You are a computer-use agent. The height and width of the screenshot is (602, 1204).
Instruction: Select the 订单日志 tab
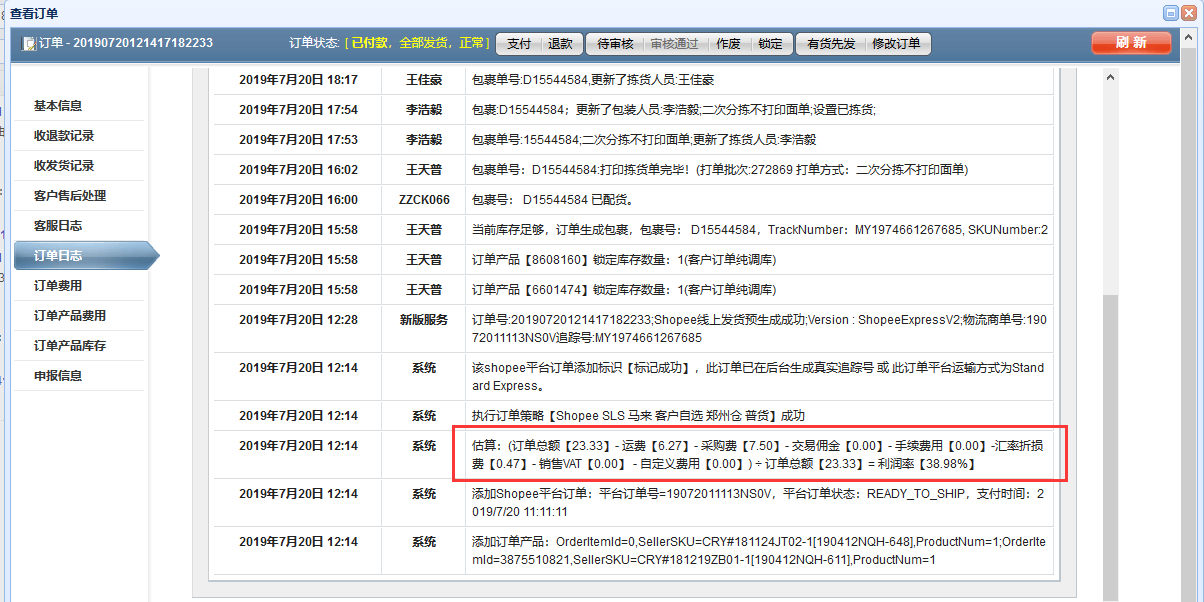pyautogui.click(x=85, y=256)
